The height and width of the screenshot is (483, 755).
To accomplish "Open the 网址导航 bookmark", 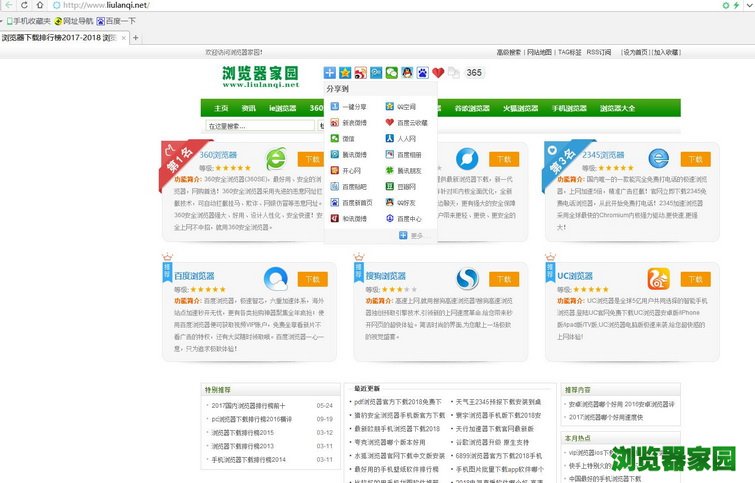I will [74, 21].
